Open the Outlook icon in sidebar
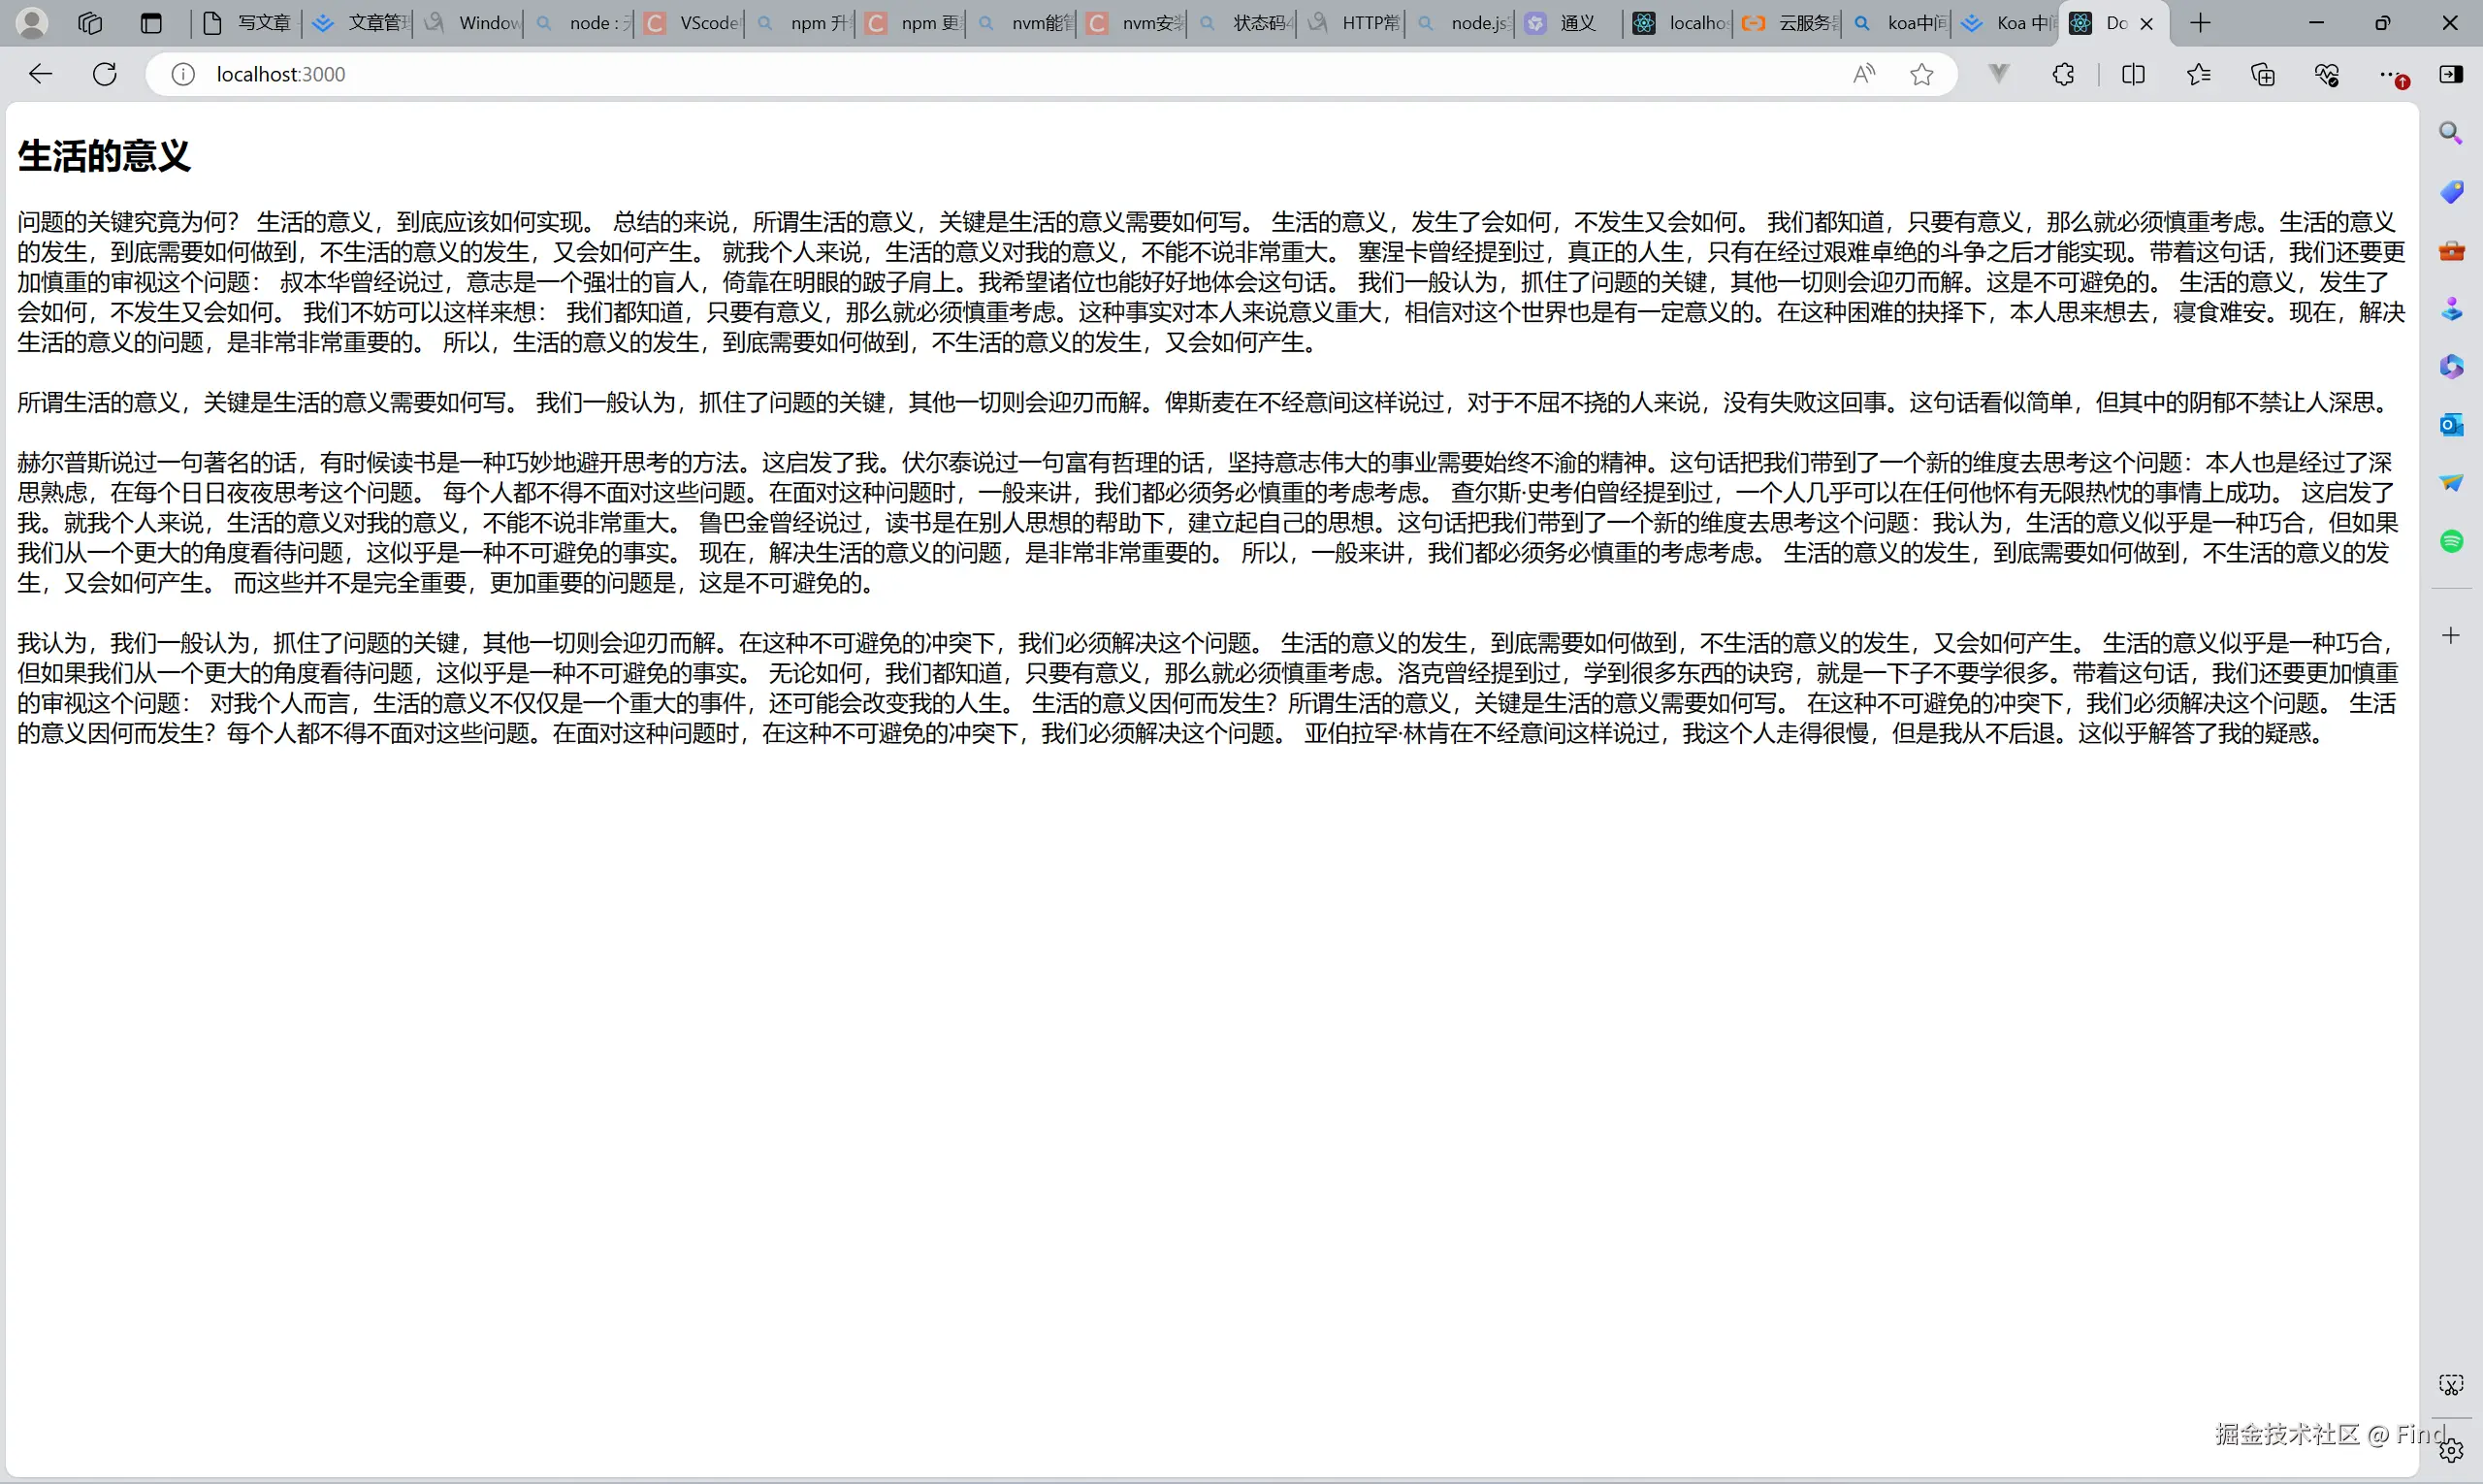Viewport: 2483px width, 1484px height. point(2451,425)
